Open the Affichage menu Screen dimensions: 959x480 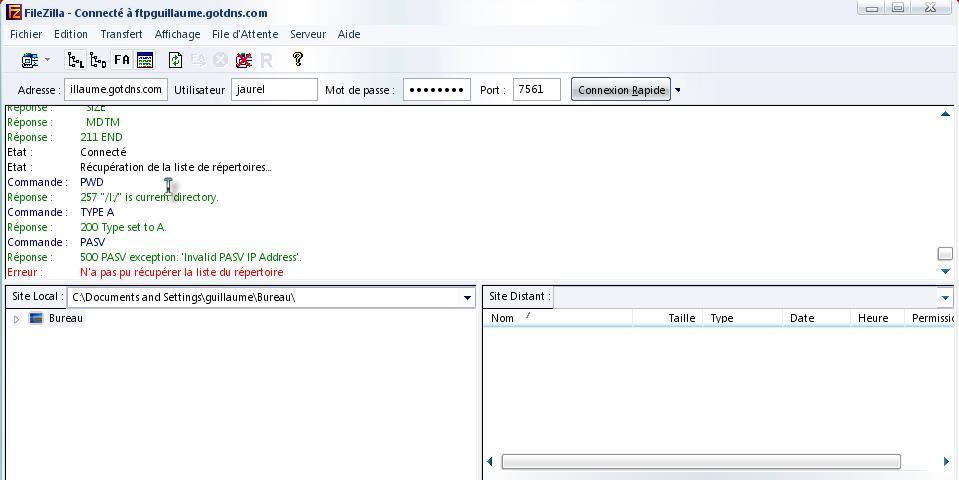tap(177, 34)
